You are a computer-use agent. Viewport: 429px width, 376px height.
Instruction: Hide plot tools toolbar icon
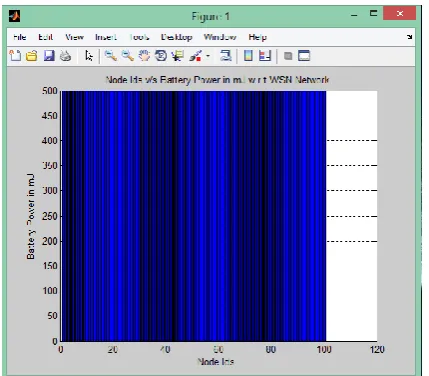click(288, 56)
